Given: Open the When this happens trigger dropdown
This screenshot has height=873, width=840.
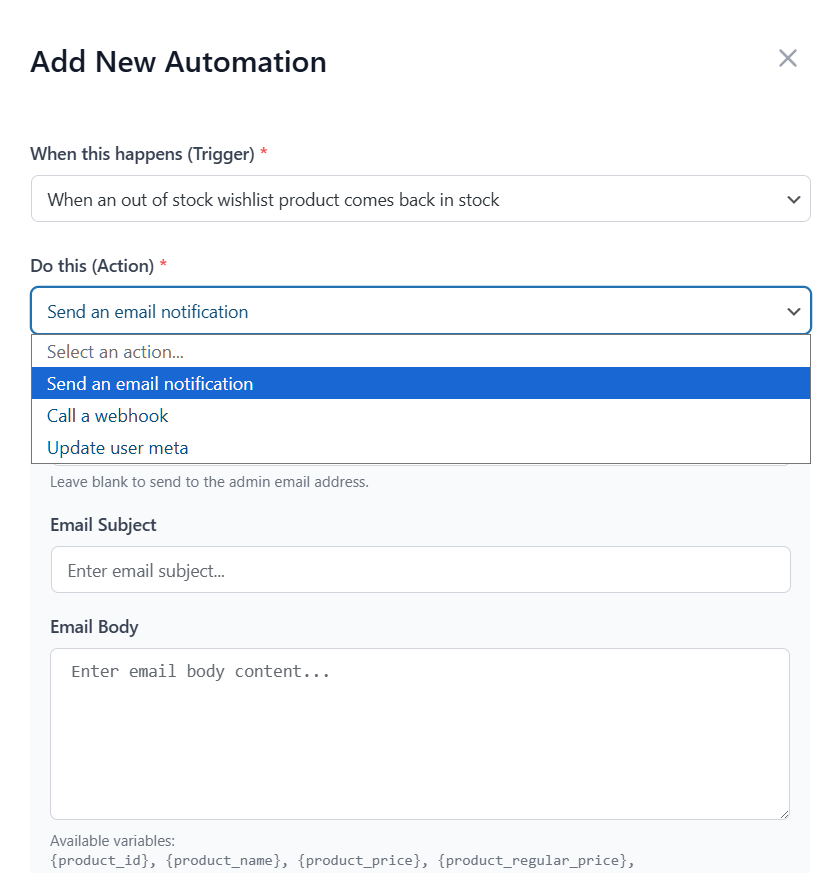Looking at the screenshot, I should pos(420,199).
